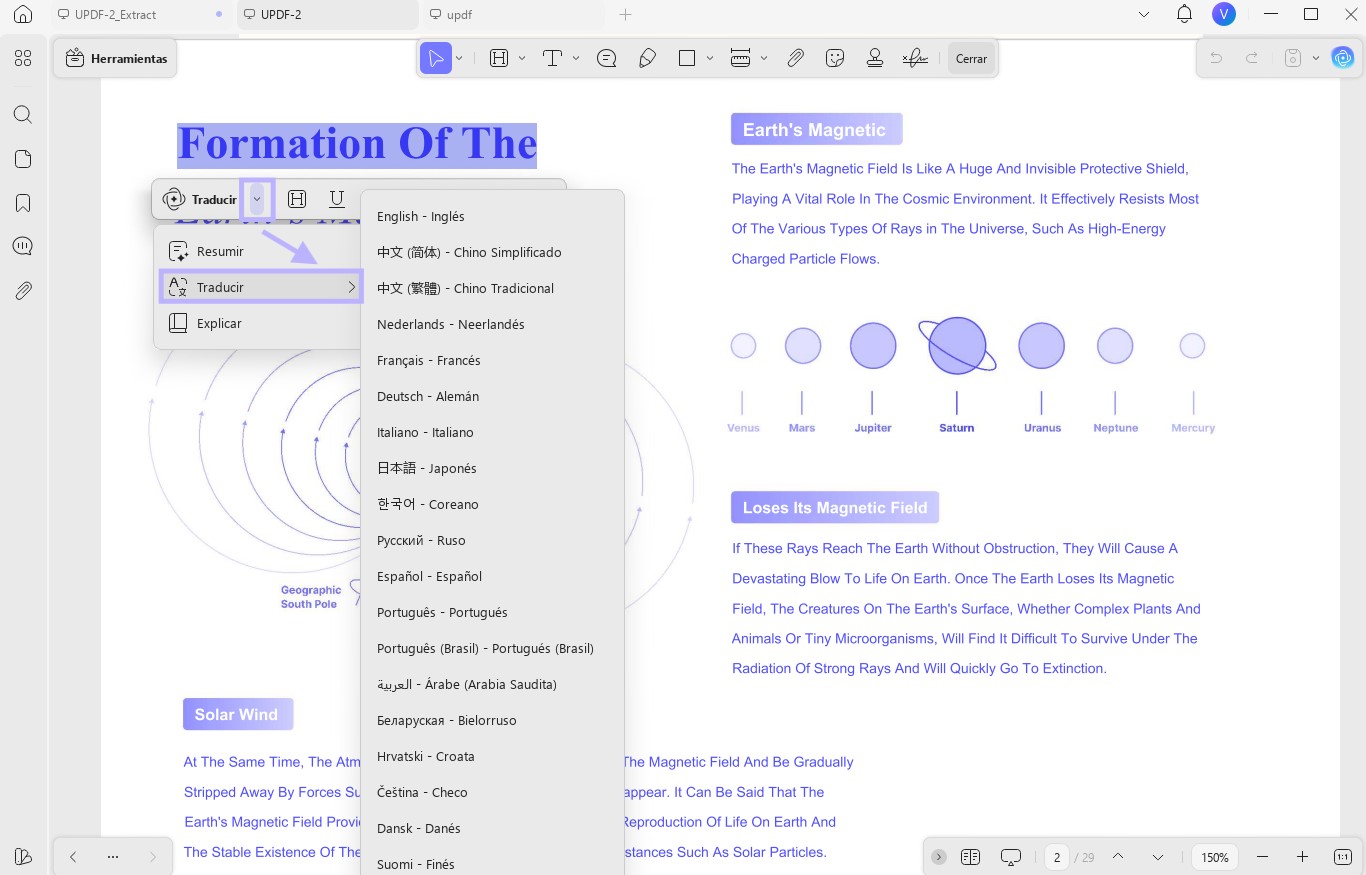Open the sticker tool

pyautogui.click(x=835, y=58)
